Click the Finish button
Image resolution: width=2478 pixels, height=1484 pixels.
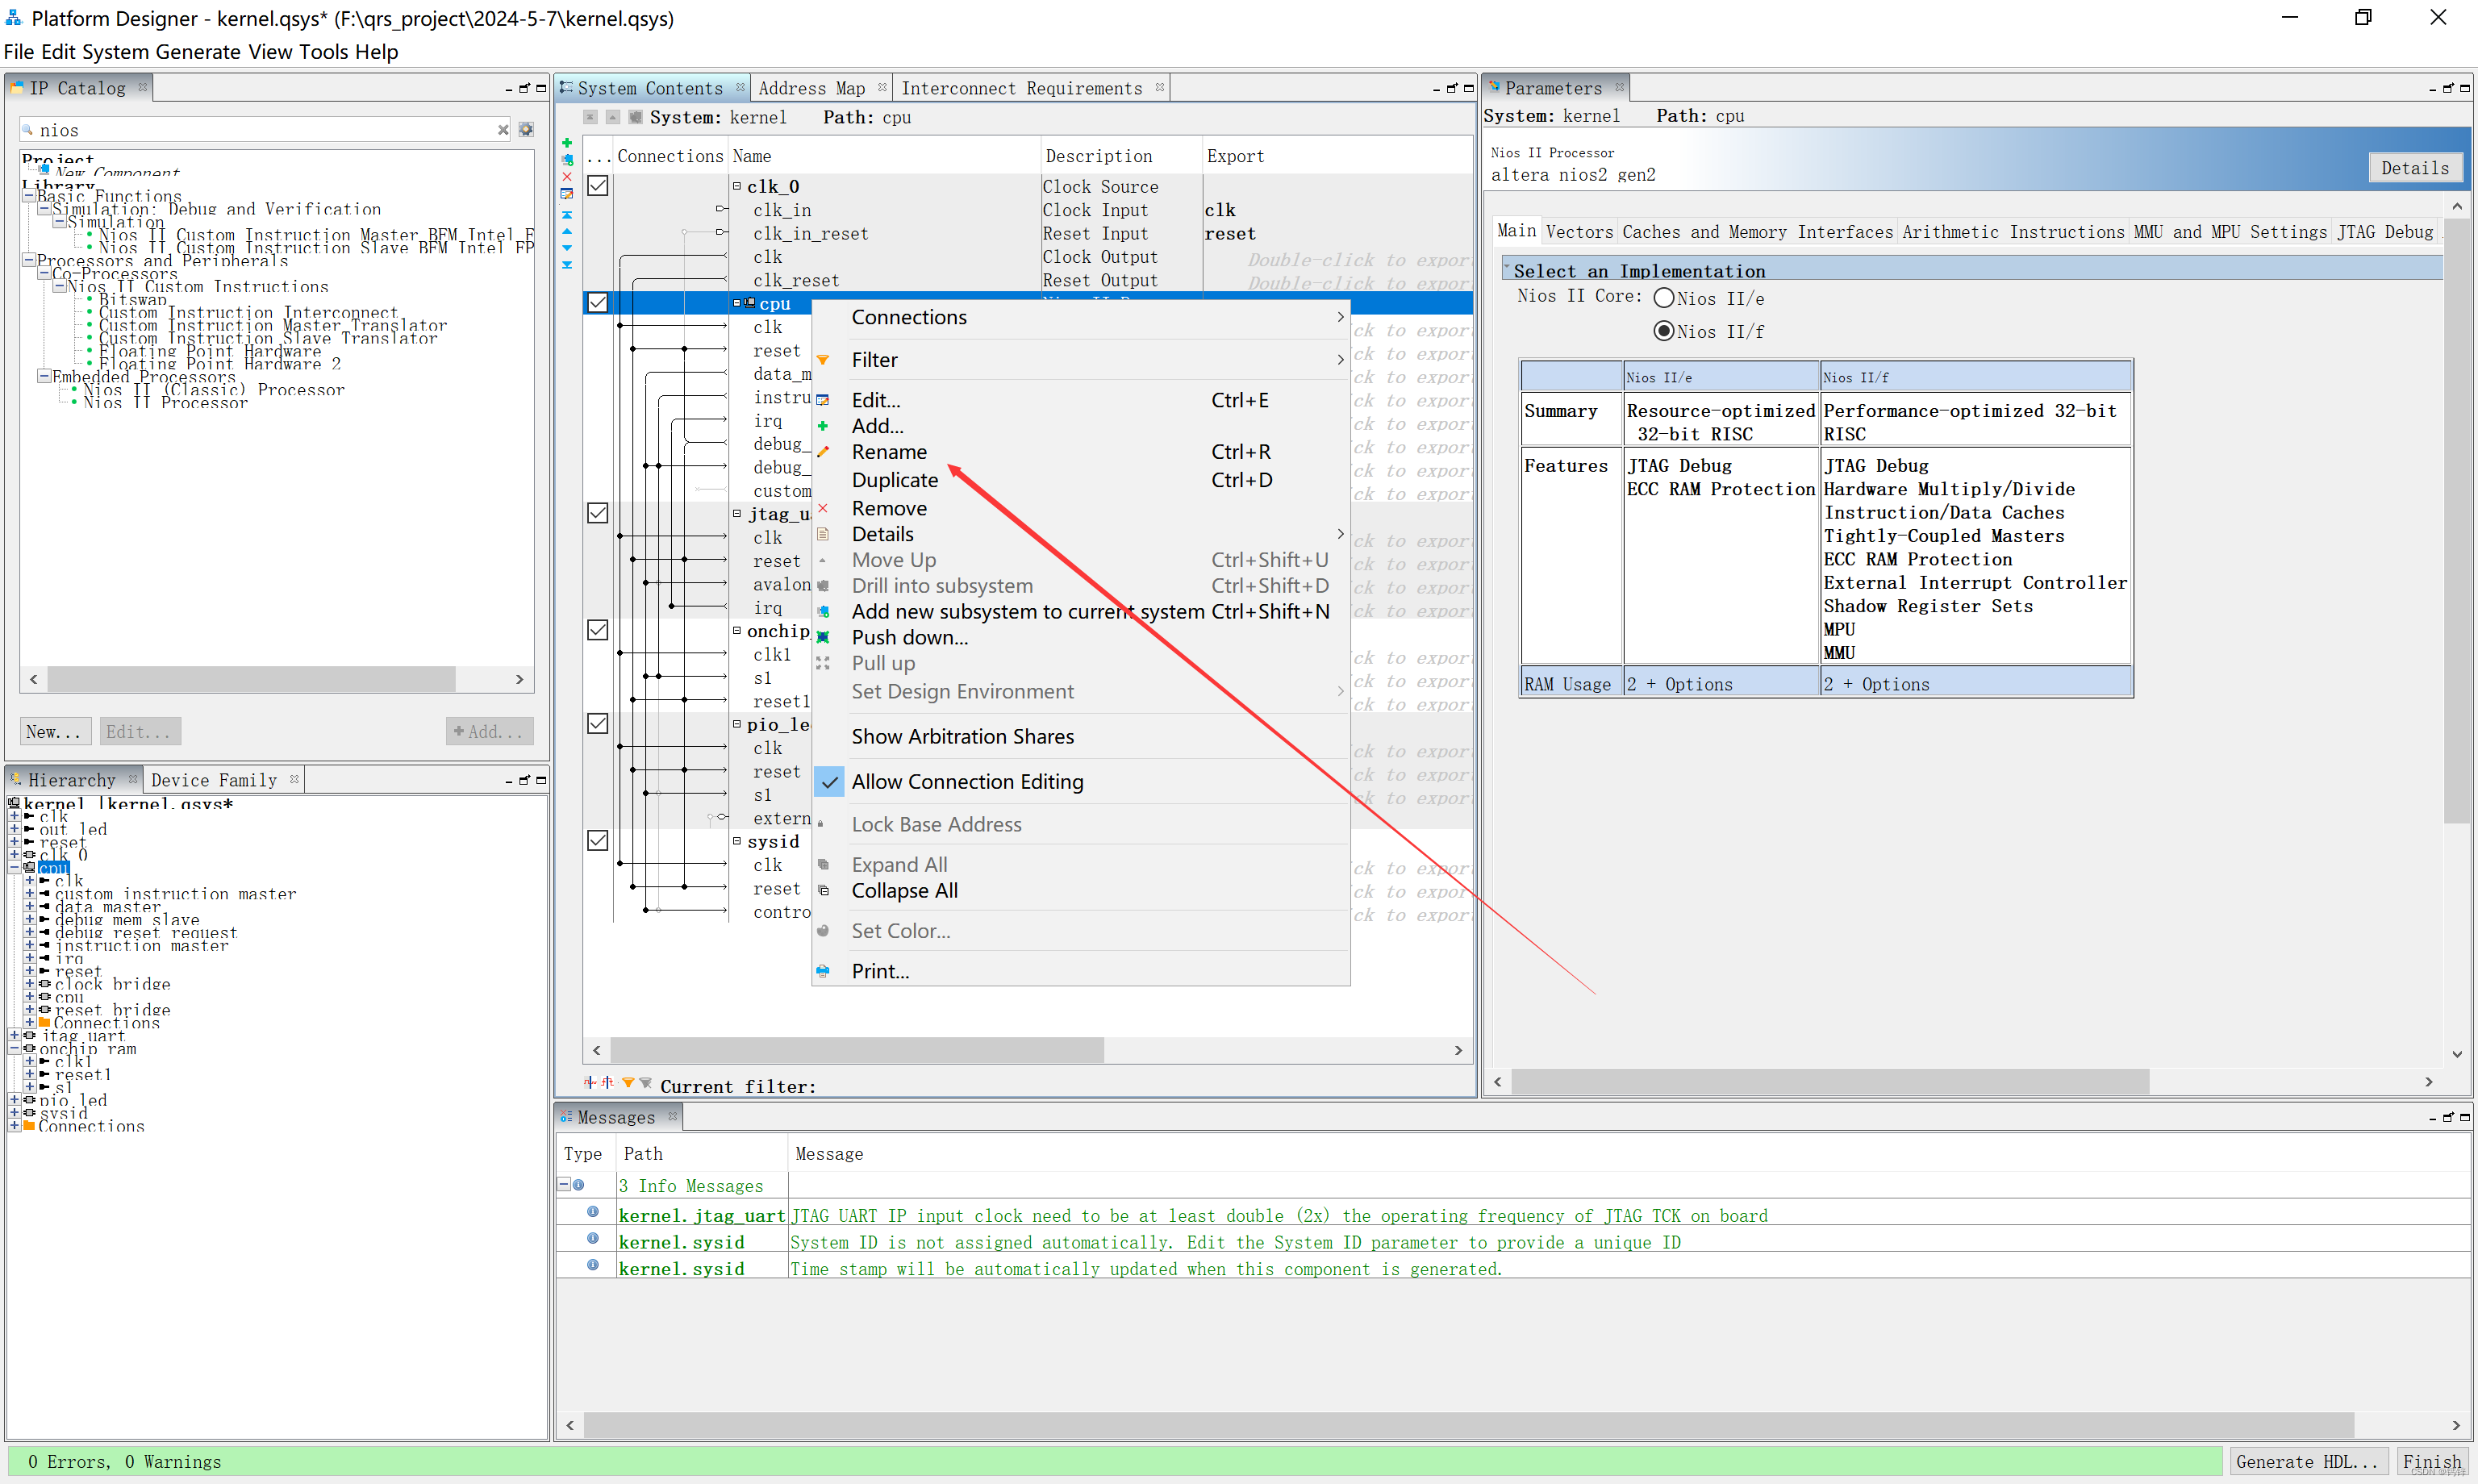click(x=2431, y=1461)
